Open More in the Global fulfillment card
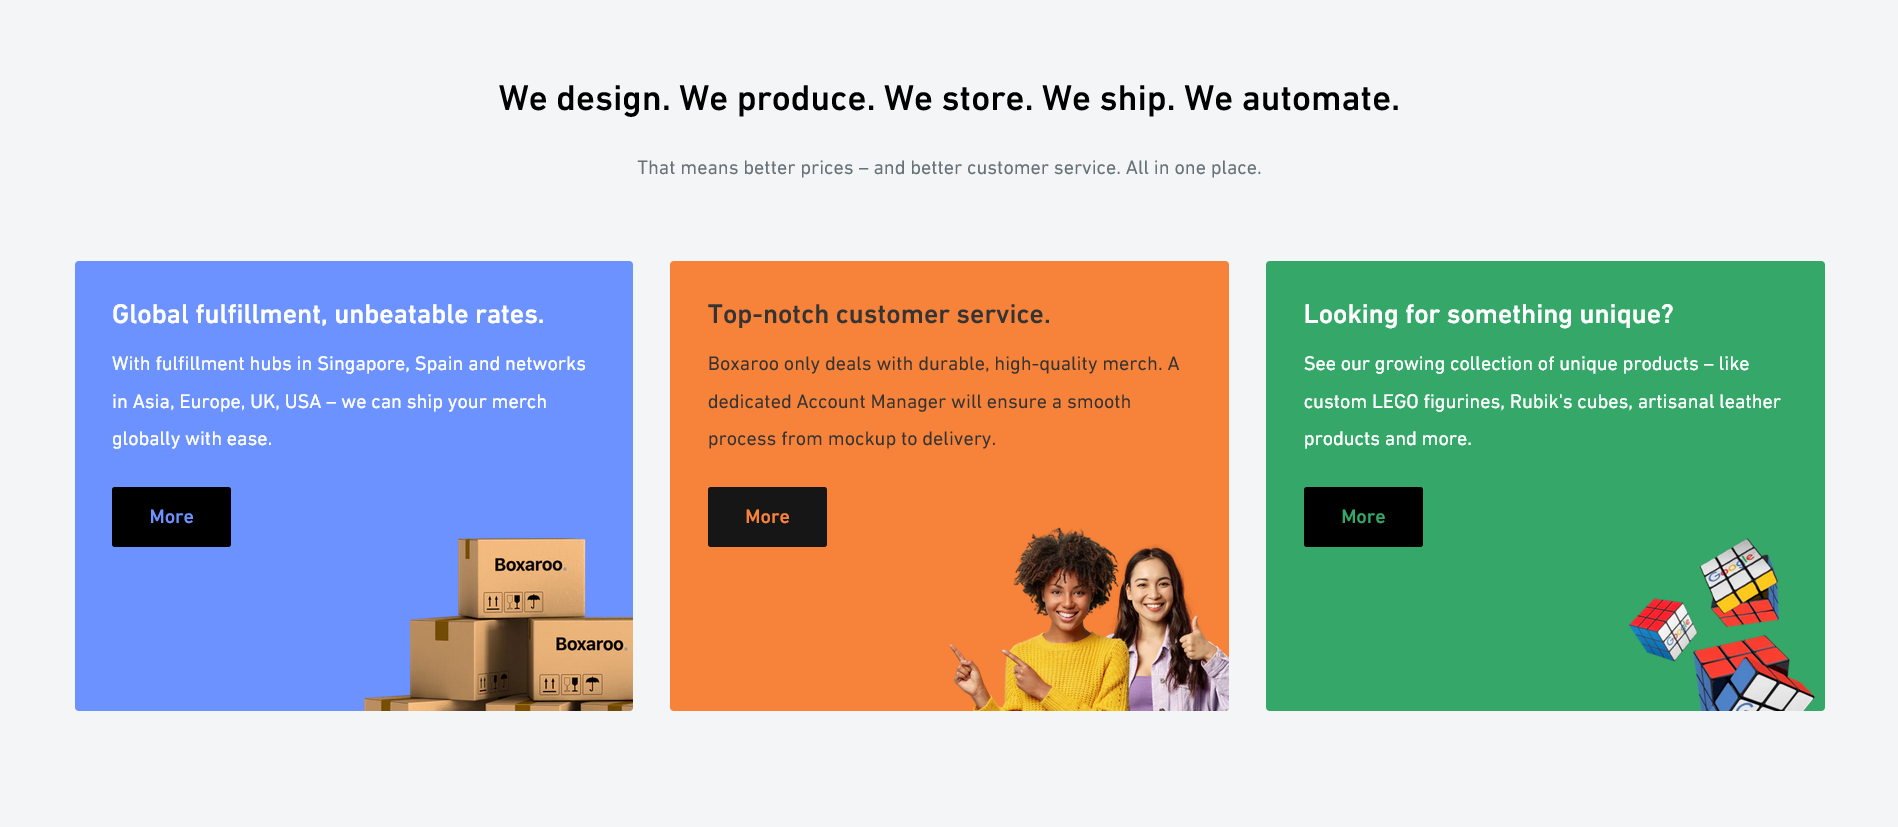 coord(171,517)
